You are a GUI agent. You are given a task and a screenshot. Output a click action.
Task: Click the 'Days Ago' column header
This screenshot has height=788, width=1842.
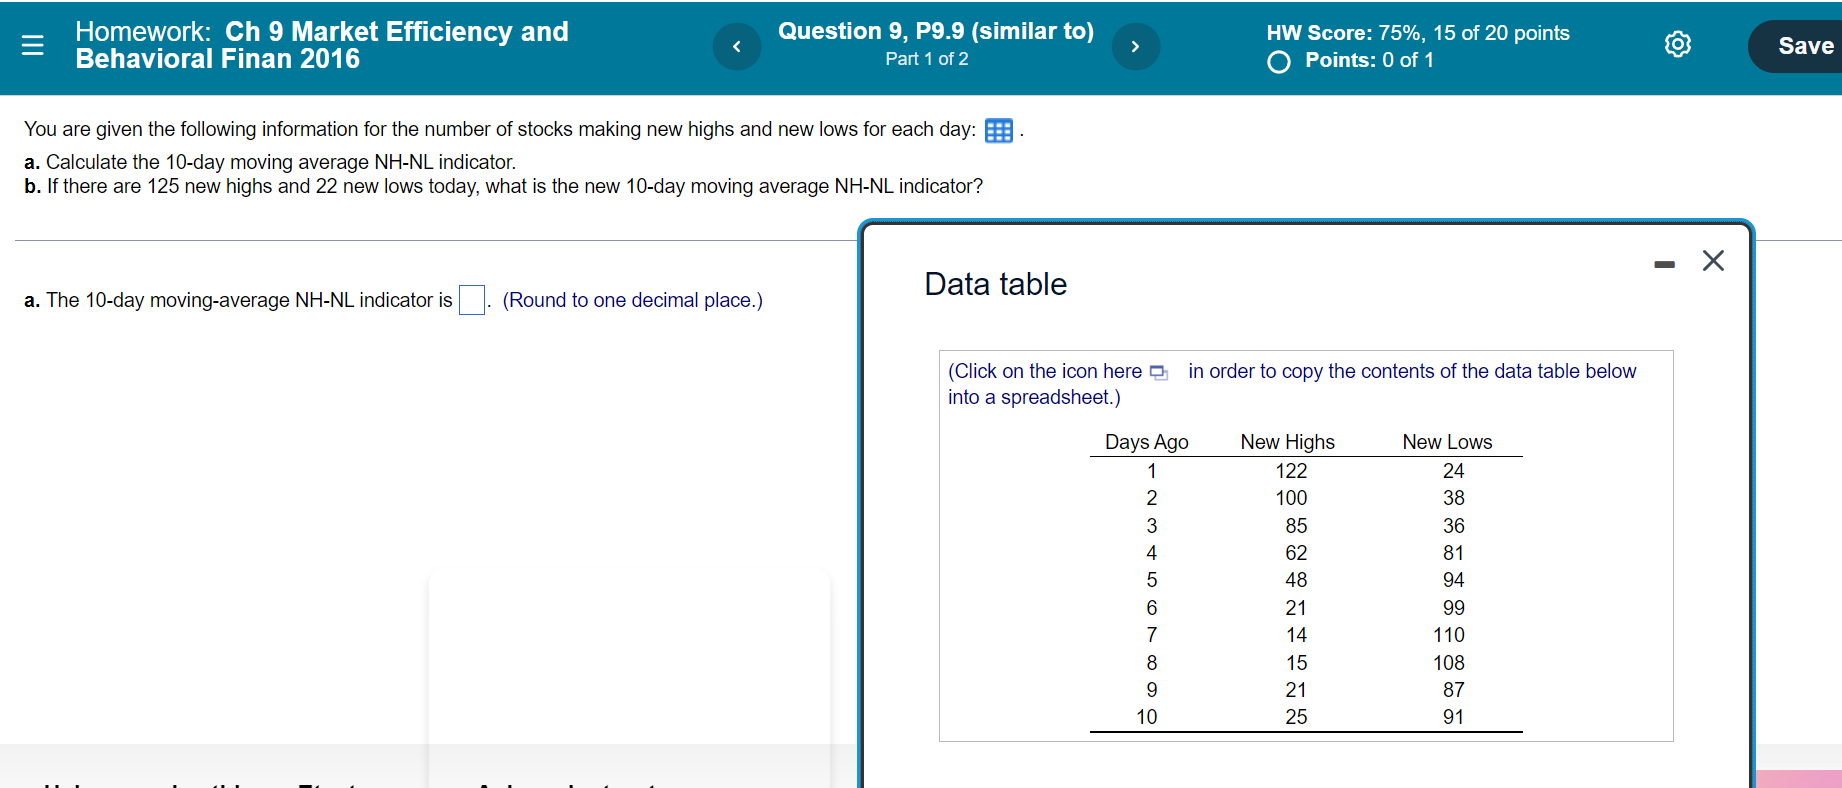pyautogui.click(x=1146, y=442)
